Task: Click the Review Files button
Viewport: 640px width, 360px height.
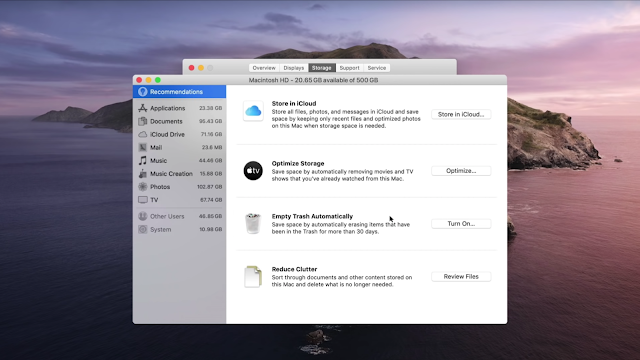Action: (x=461, y=276)
